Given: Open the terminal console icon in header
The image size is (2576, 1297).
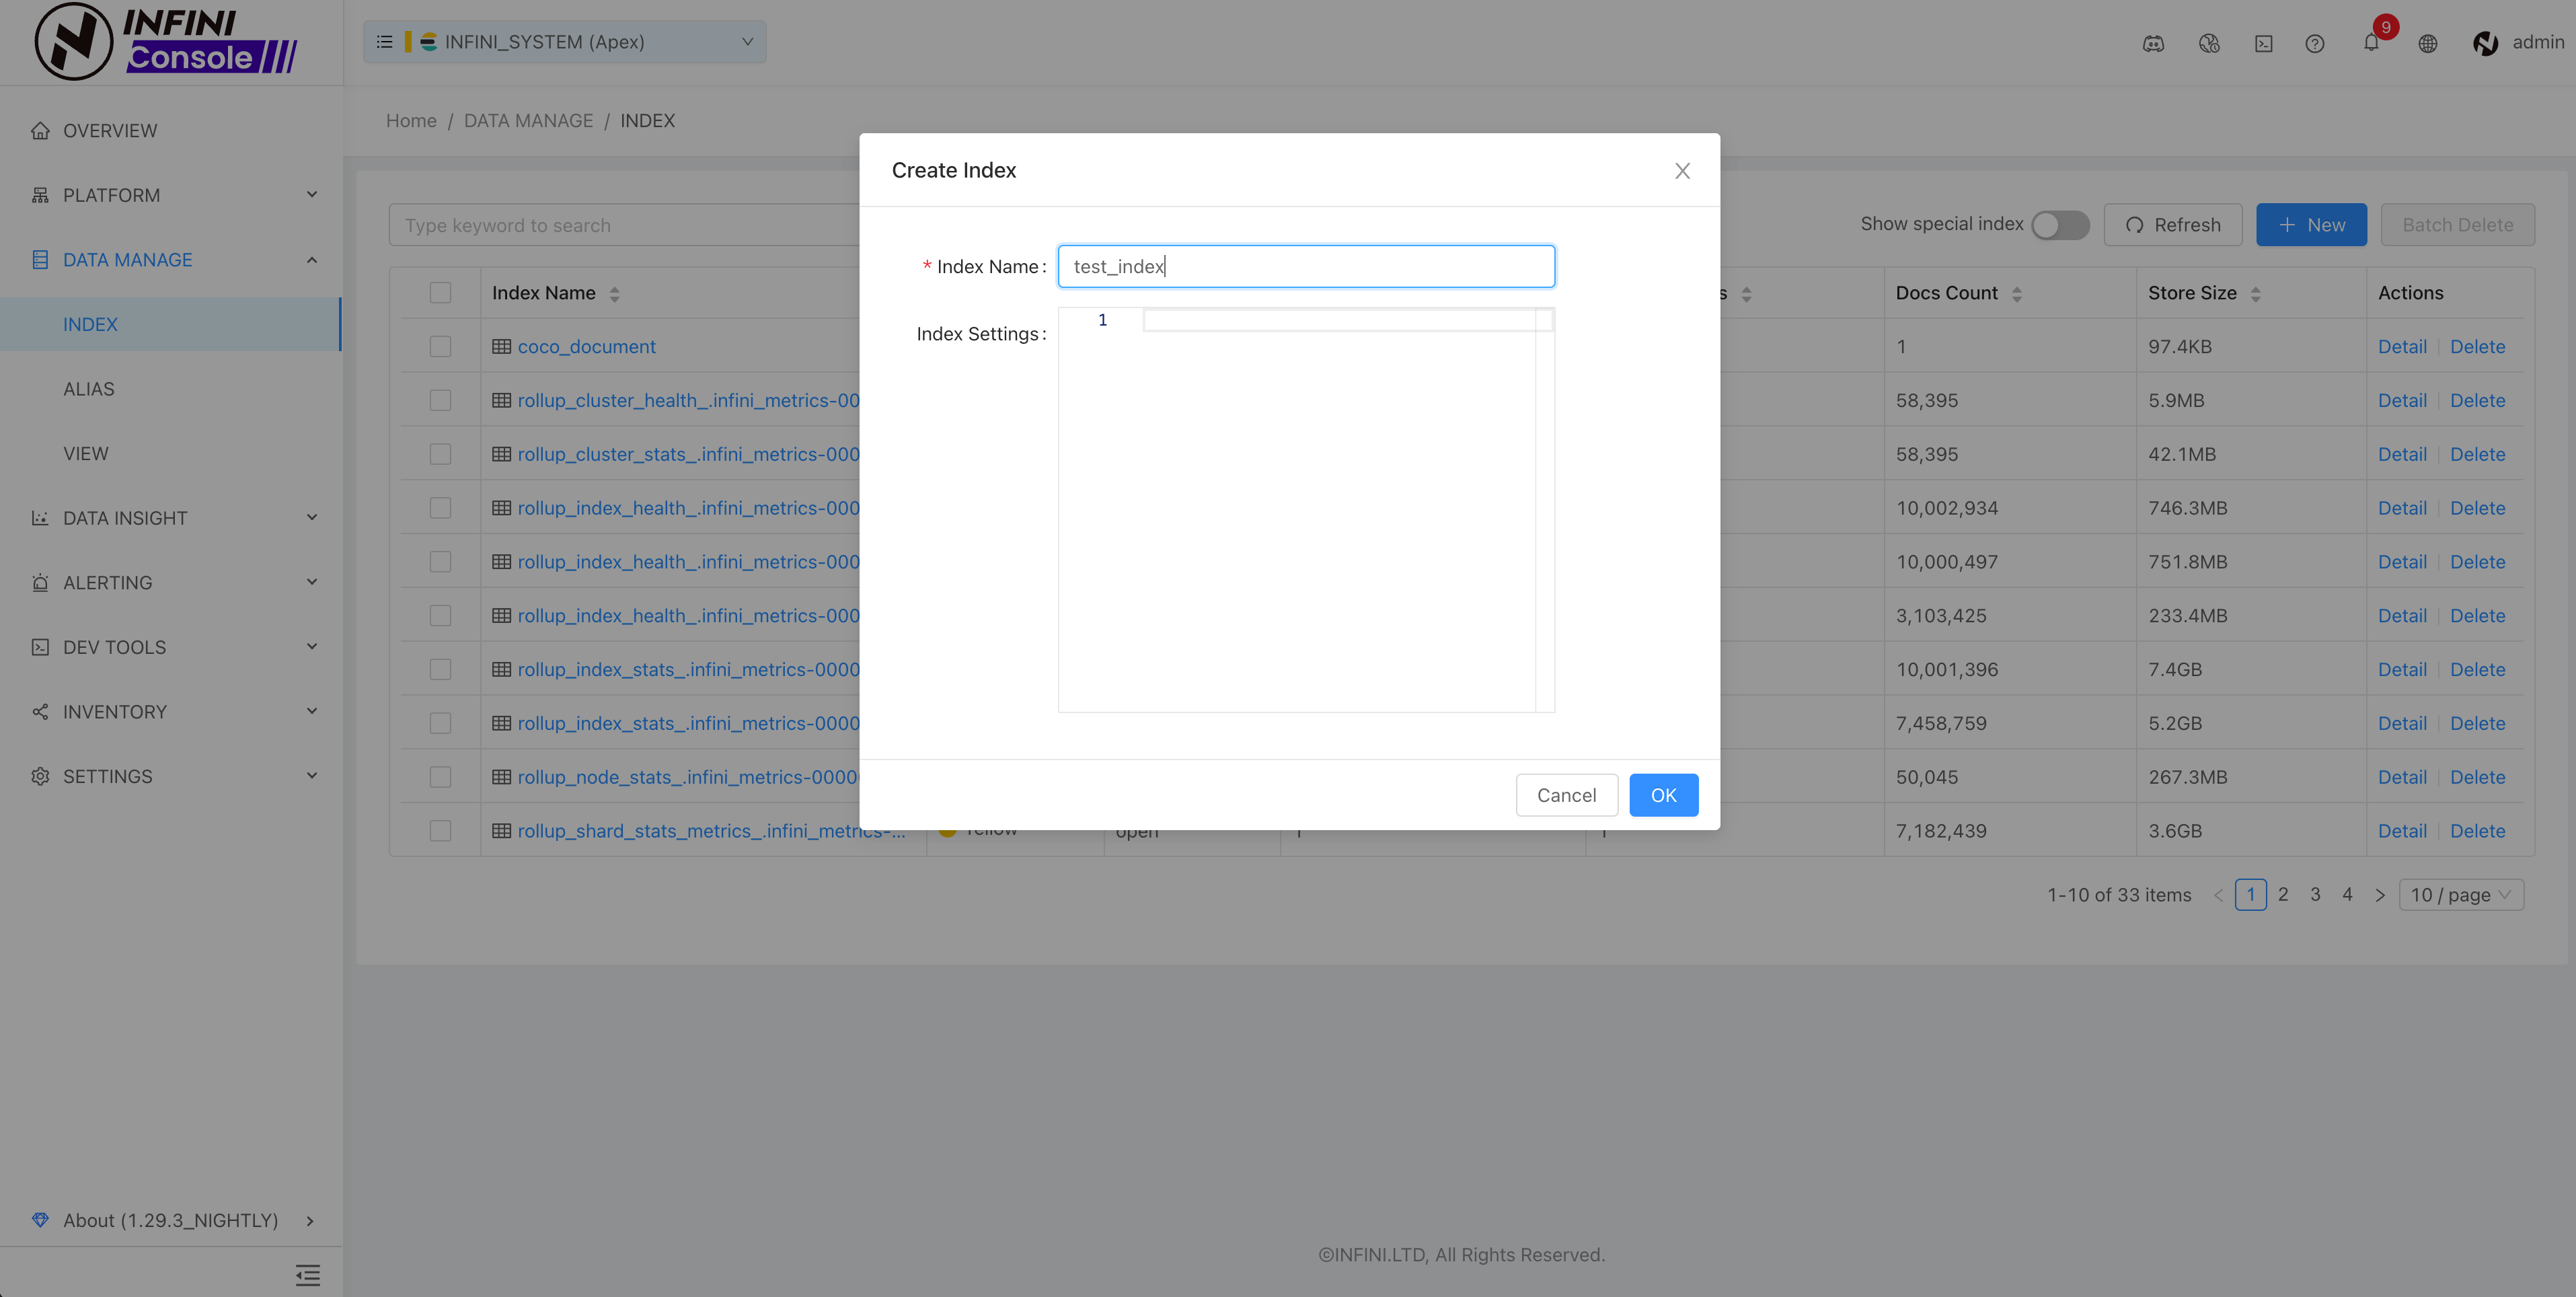Looking at the screenshot, I should [x=2264, y=43].
